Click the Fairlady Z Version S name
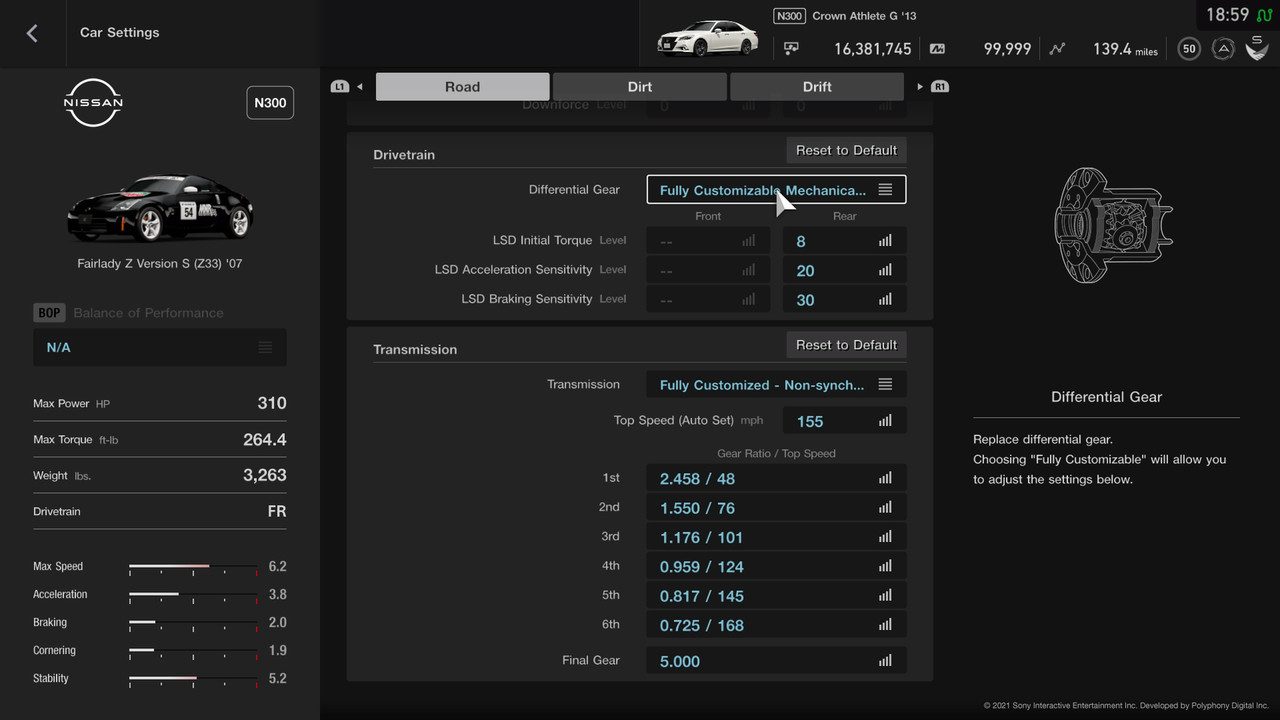The height and width of the screenshot is (720, 1280). click(160, 264)
